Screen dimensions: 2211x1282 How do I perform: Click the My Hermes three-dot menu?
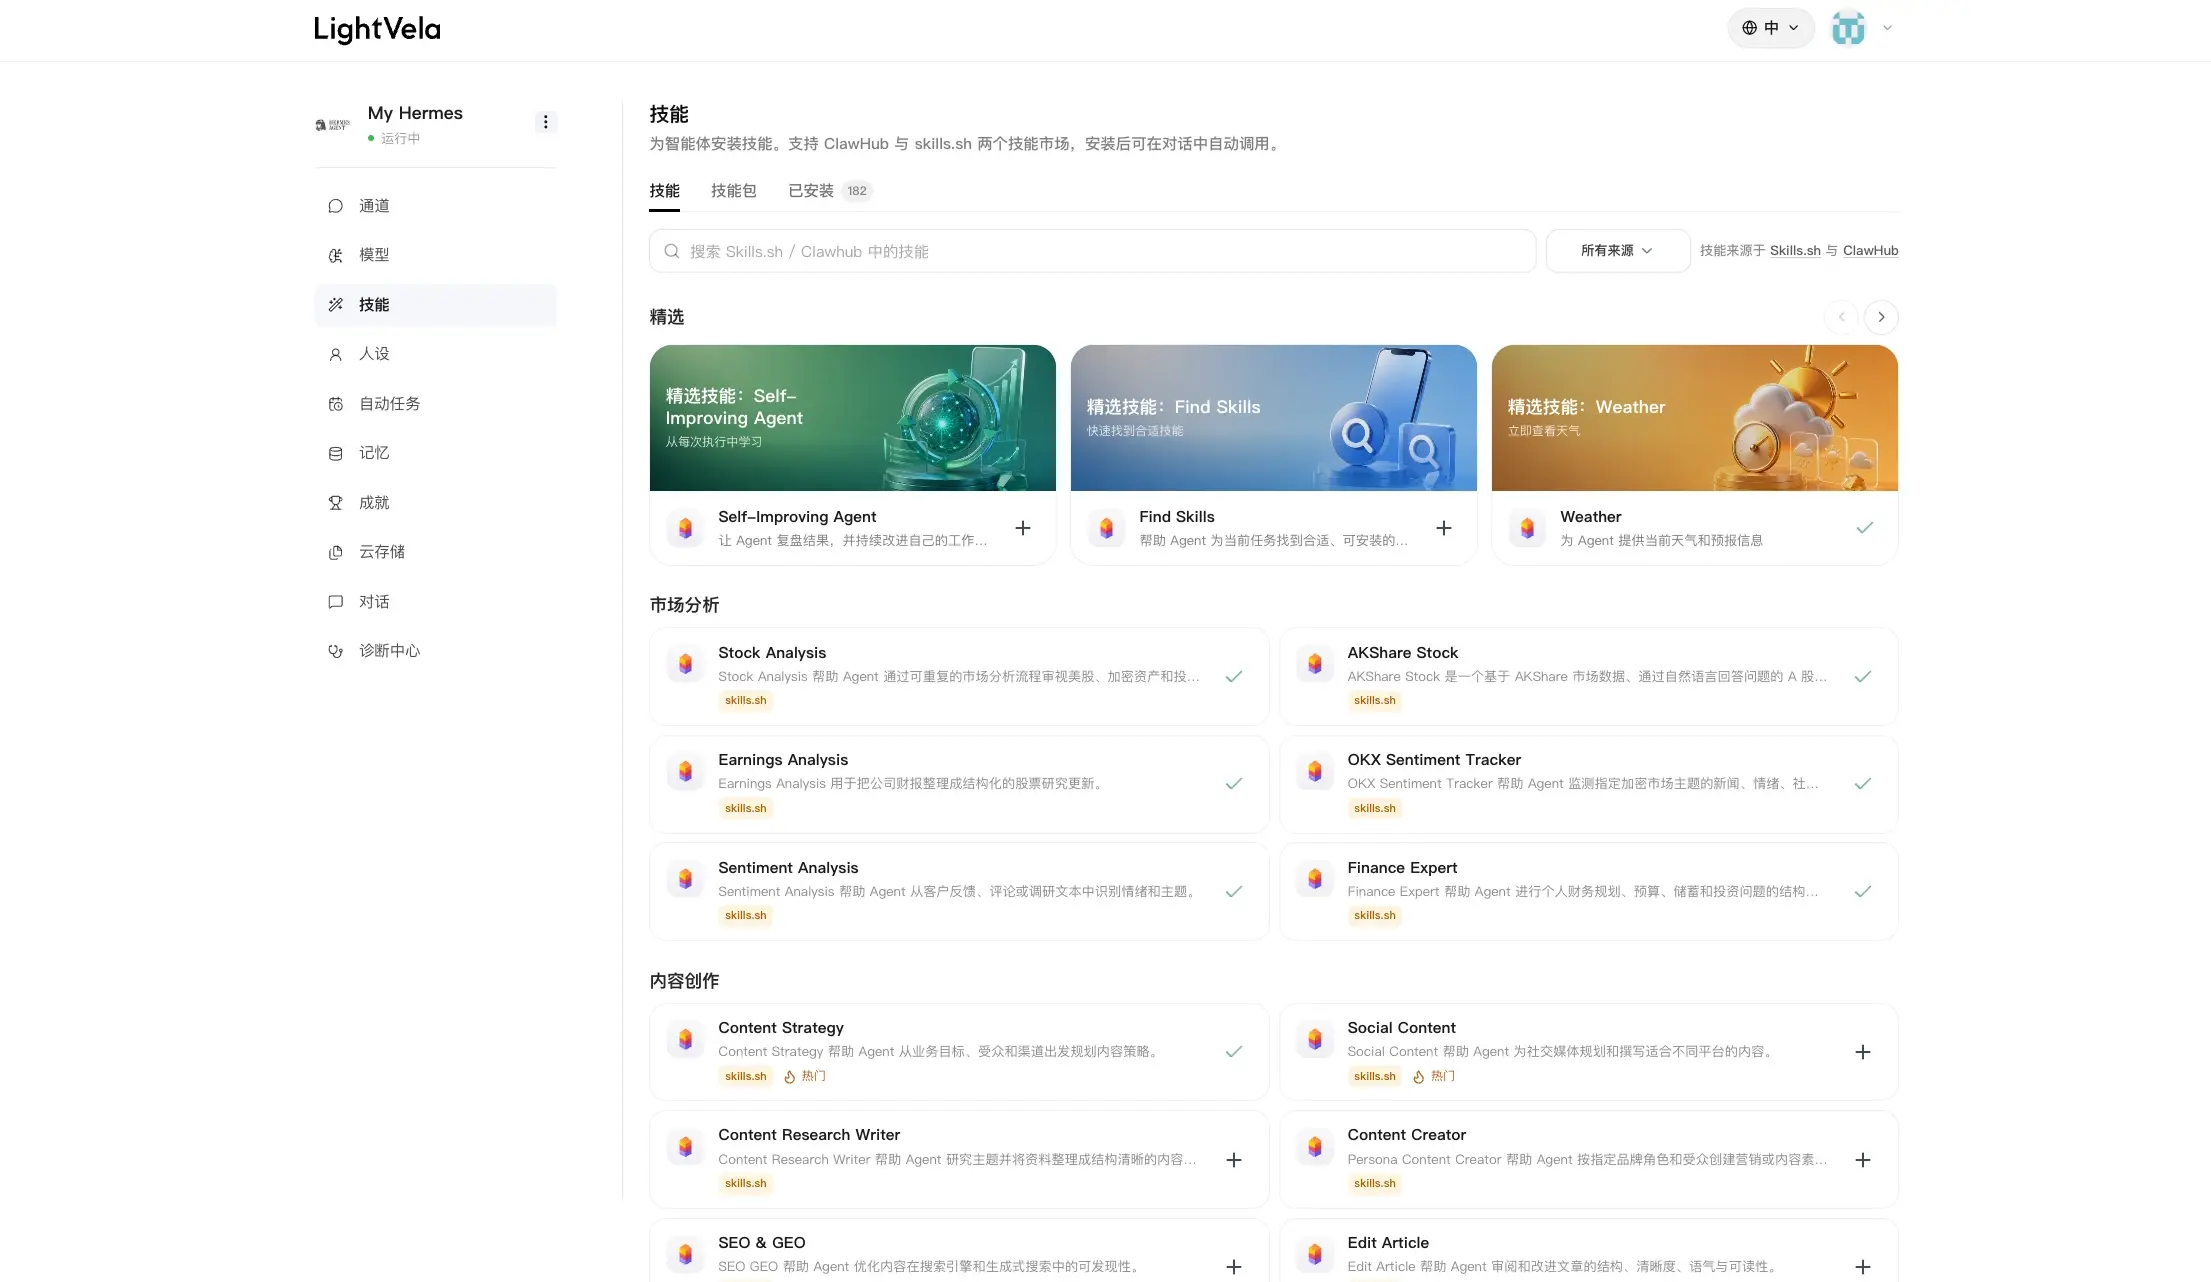(x=545, y=122)
